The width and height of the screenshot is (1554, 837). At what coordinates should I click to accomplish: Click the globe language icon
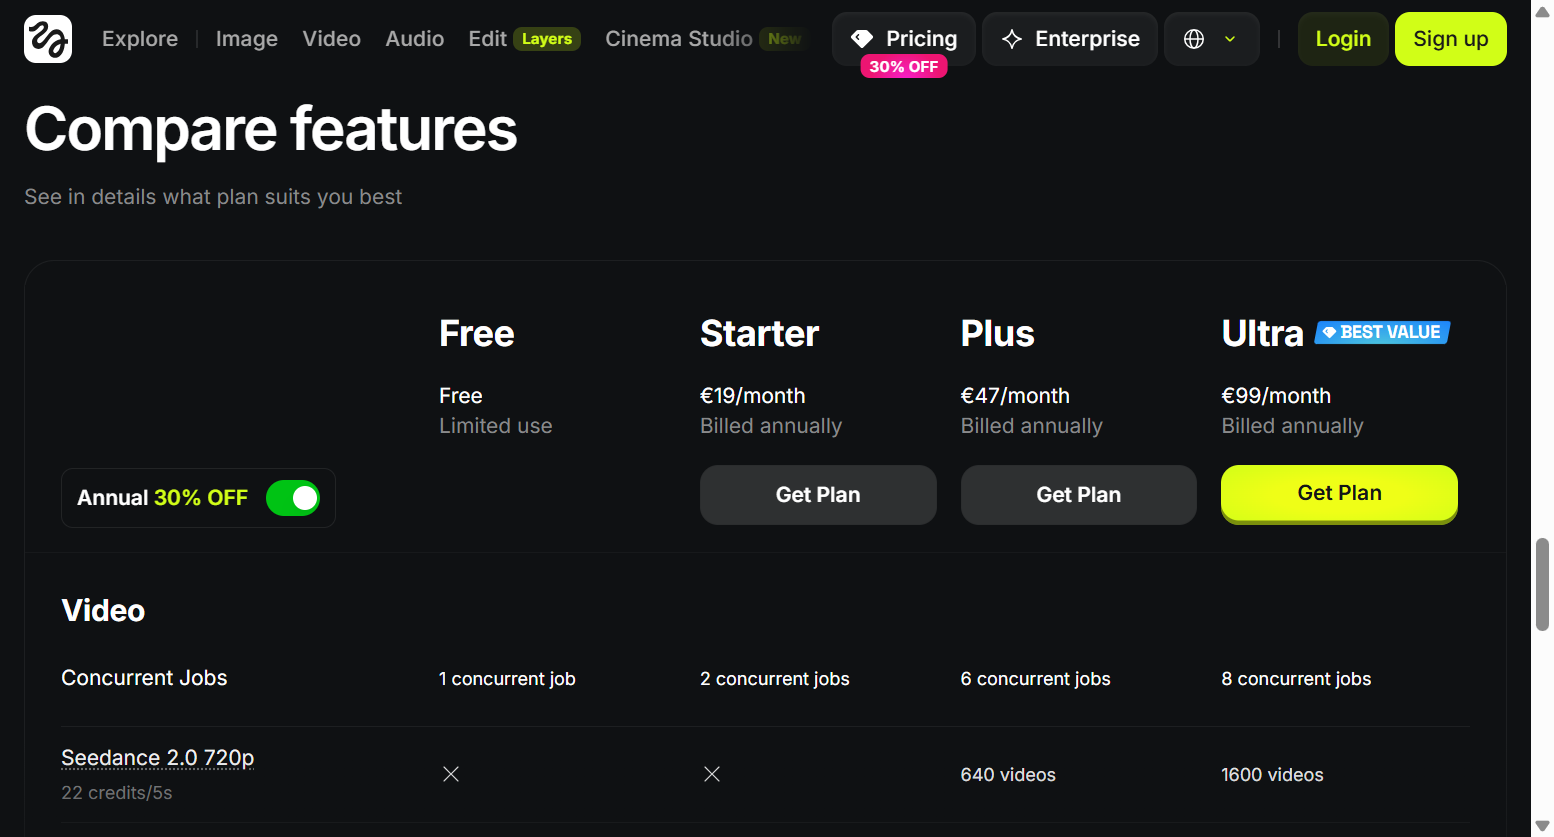point(1194,39)
